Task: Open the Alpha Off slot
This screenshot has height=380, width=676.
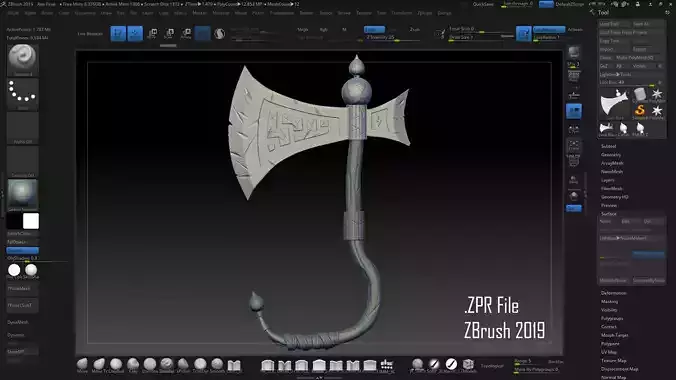Action: (x=23, y=128)
